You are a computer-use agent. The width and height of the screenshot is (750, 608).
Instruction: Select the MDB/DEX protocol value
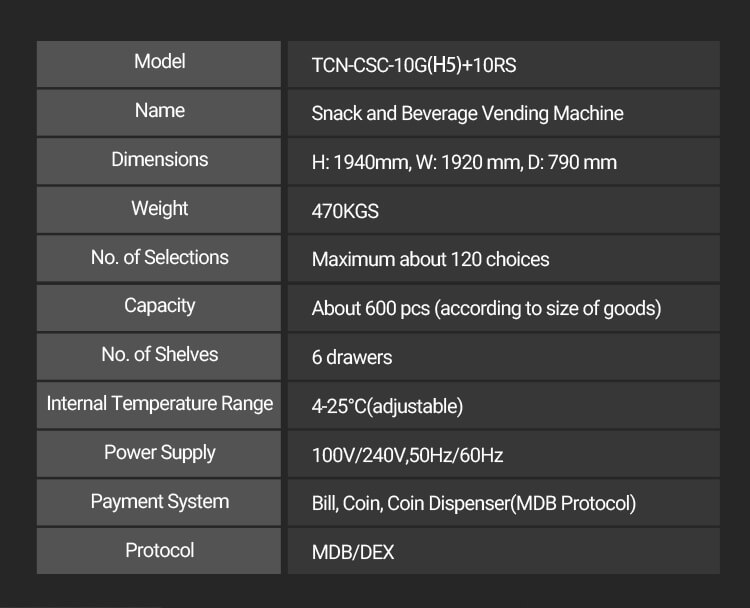(x=353, y=553)
